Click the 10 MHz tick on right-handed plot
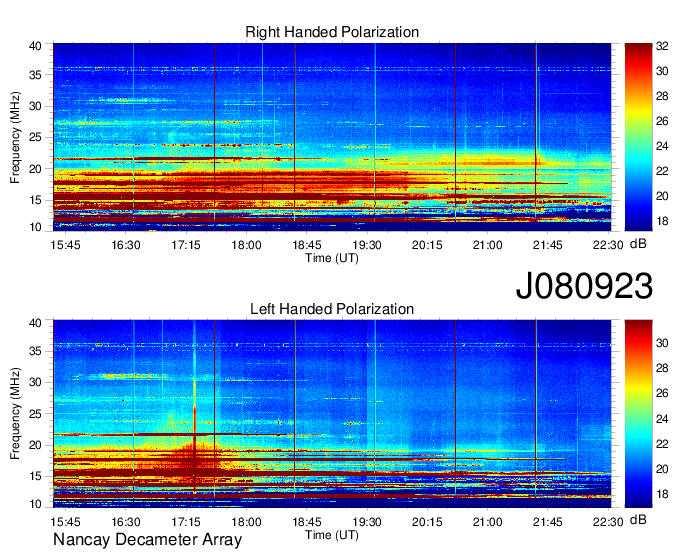Image resolution: width=680 pixels, height=552 pixels. [x=35, y=227]
